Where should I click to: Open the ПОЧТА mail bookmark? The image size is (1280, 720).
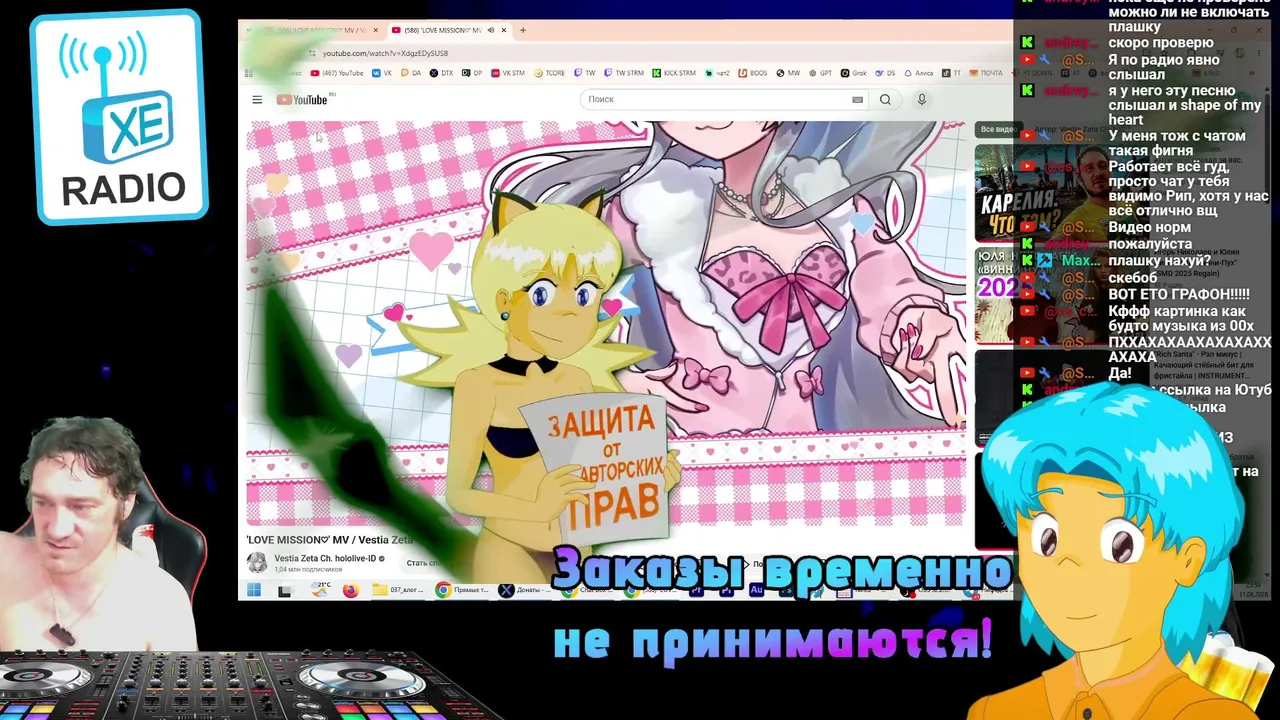coord(986,73)
